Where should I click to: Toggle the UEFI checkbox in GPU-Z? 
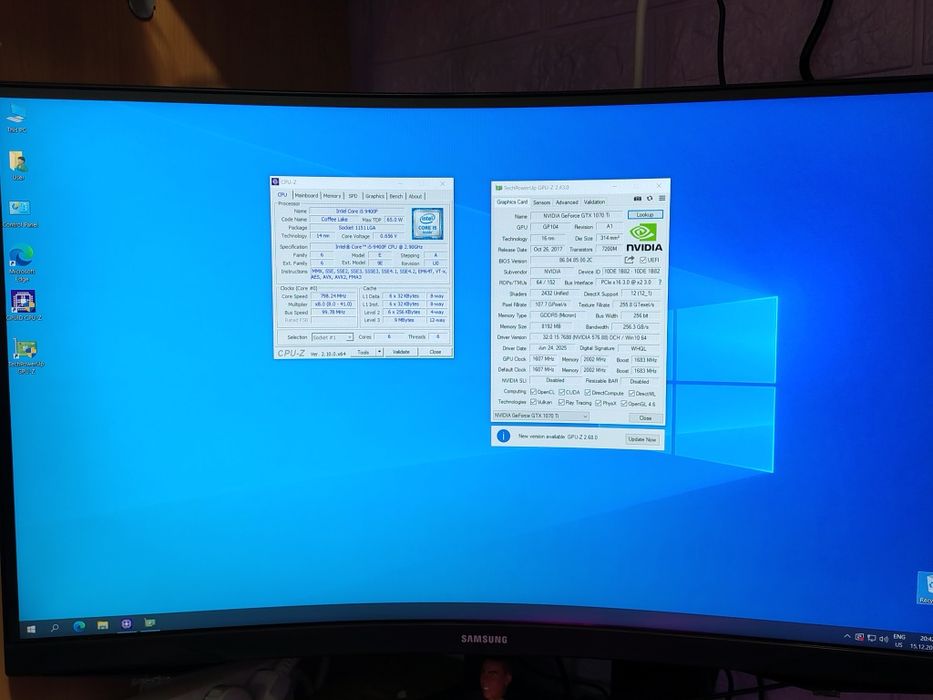[x=643, y=260]
